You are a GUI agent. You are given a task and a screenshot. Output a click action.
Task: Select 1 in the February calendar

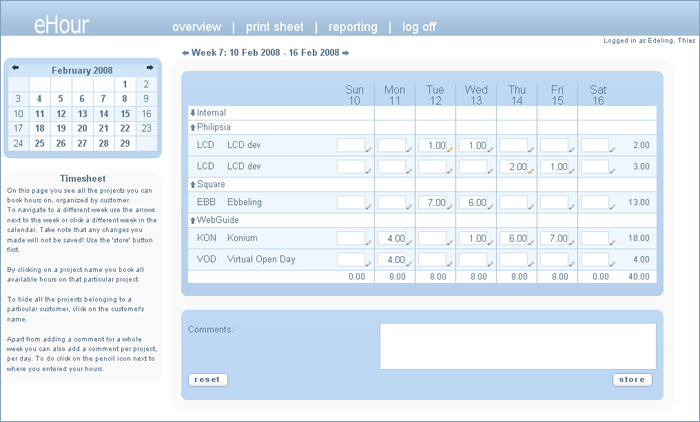click(x=125, y=84)
